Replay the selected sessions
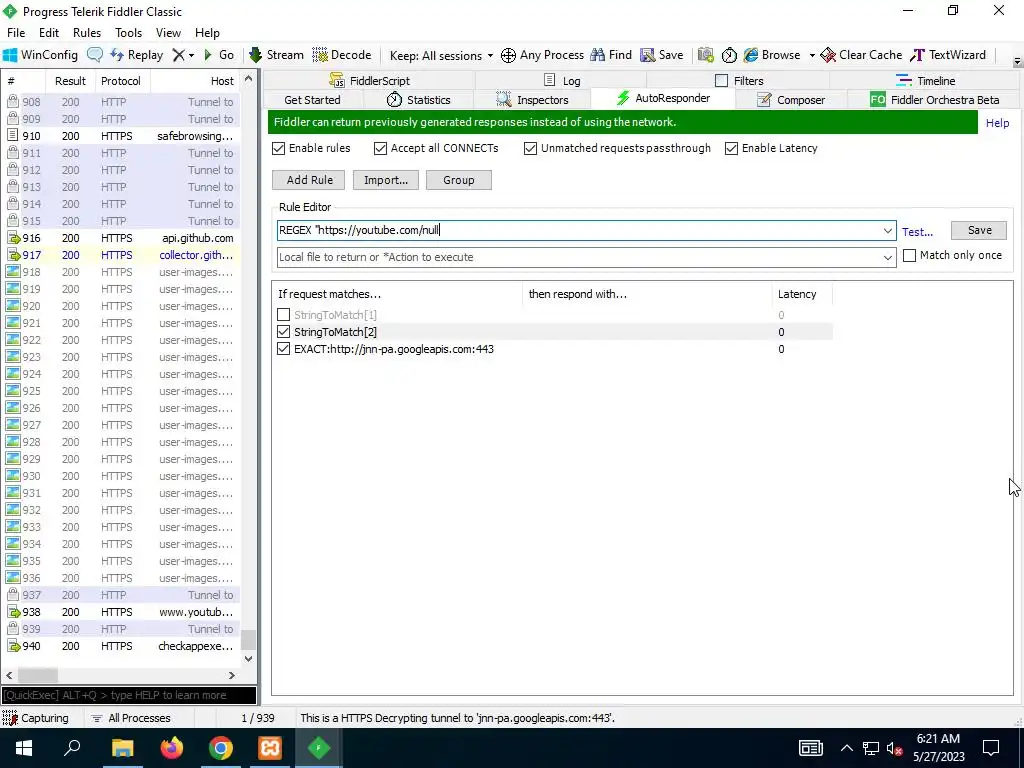 (137, 55)
